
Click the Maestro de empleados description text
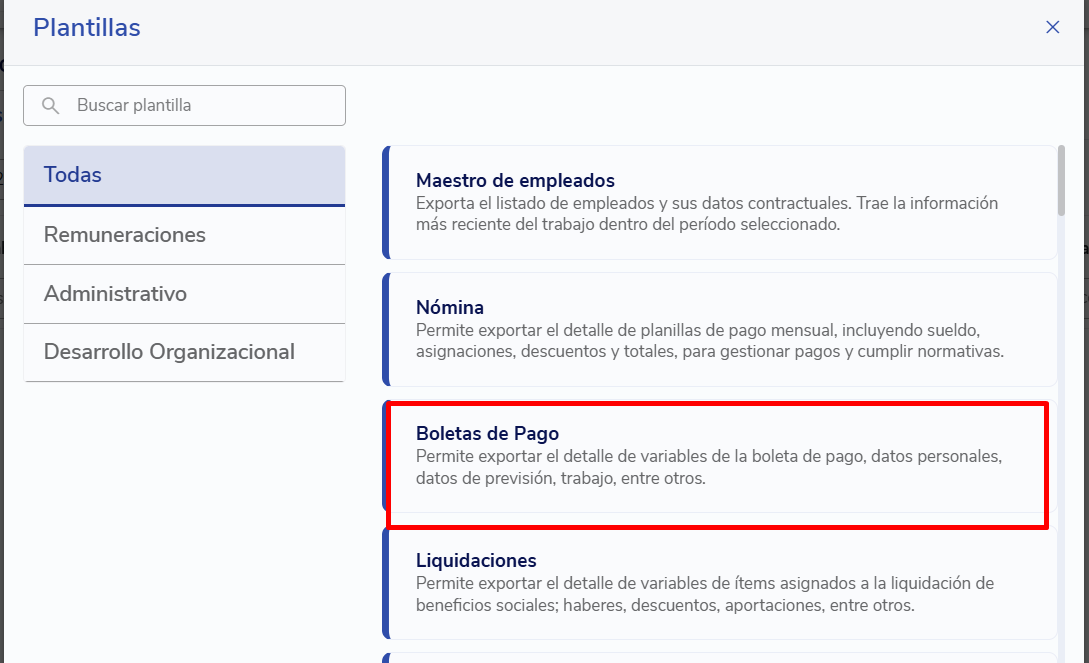point(706,214)
